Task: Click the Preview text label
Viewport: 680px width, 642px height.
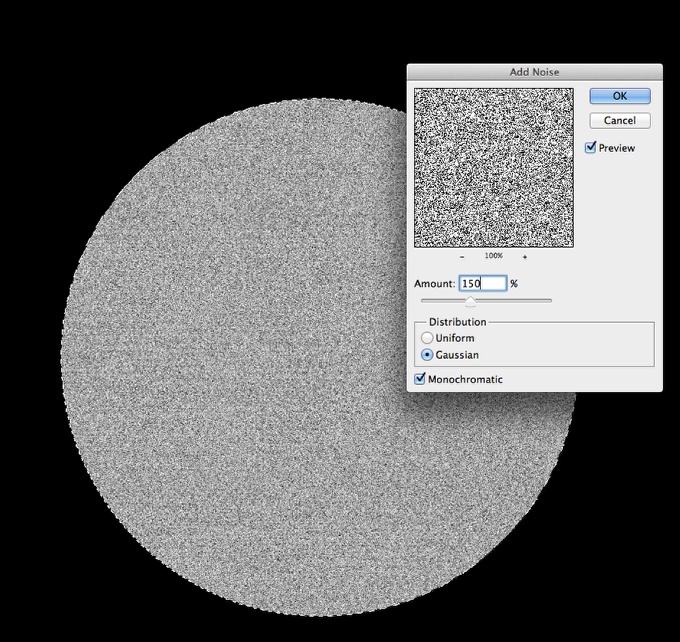Action: pyautogui.click(x=617, y=148)
